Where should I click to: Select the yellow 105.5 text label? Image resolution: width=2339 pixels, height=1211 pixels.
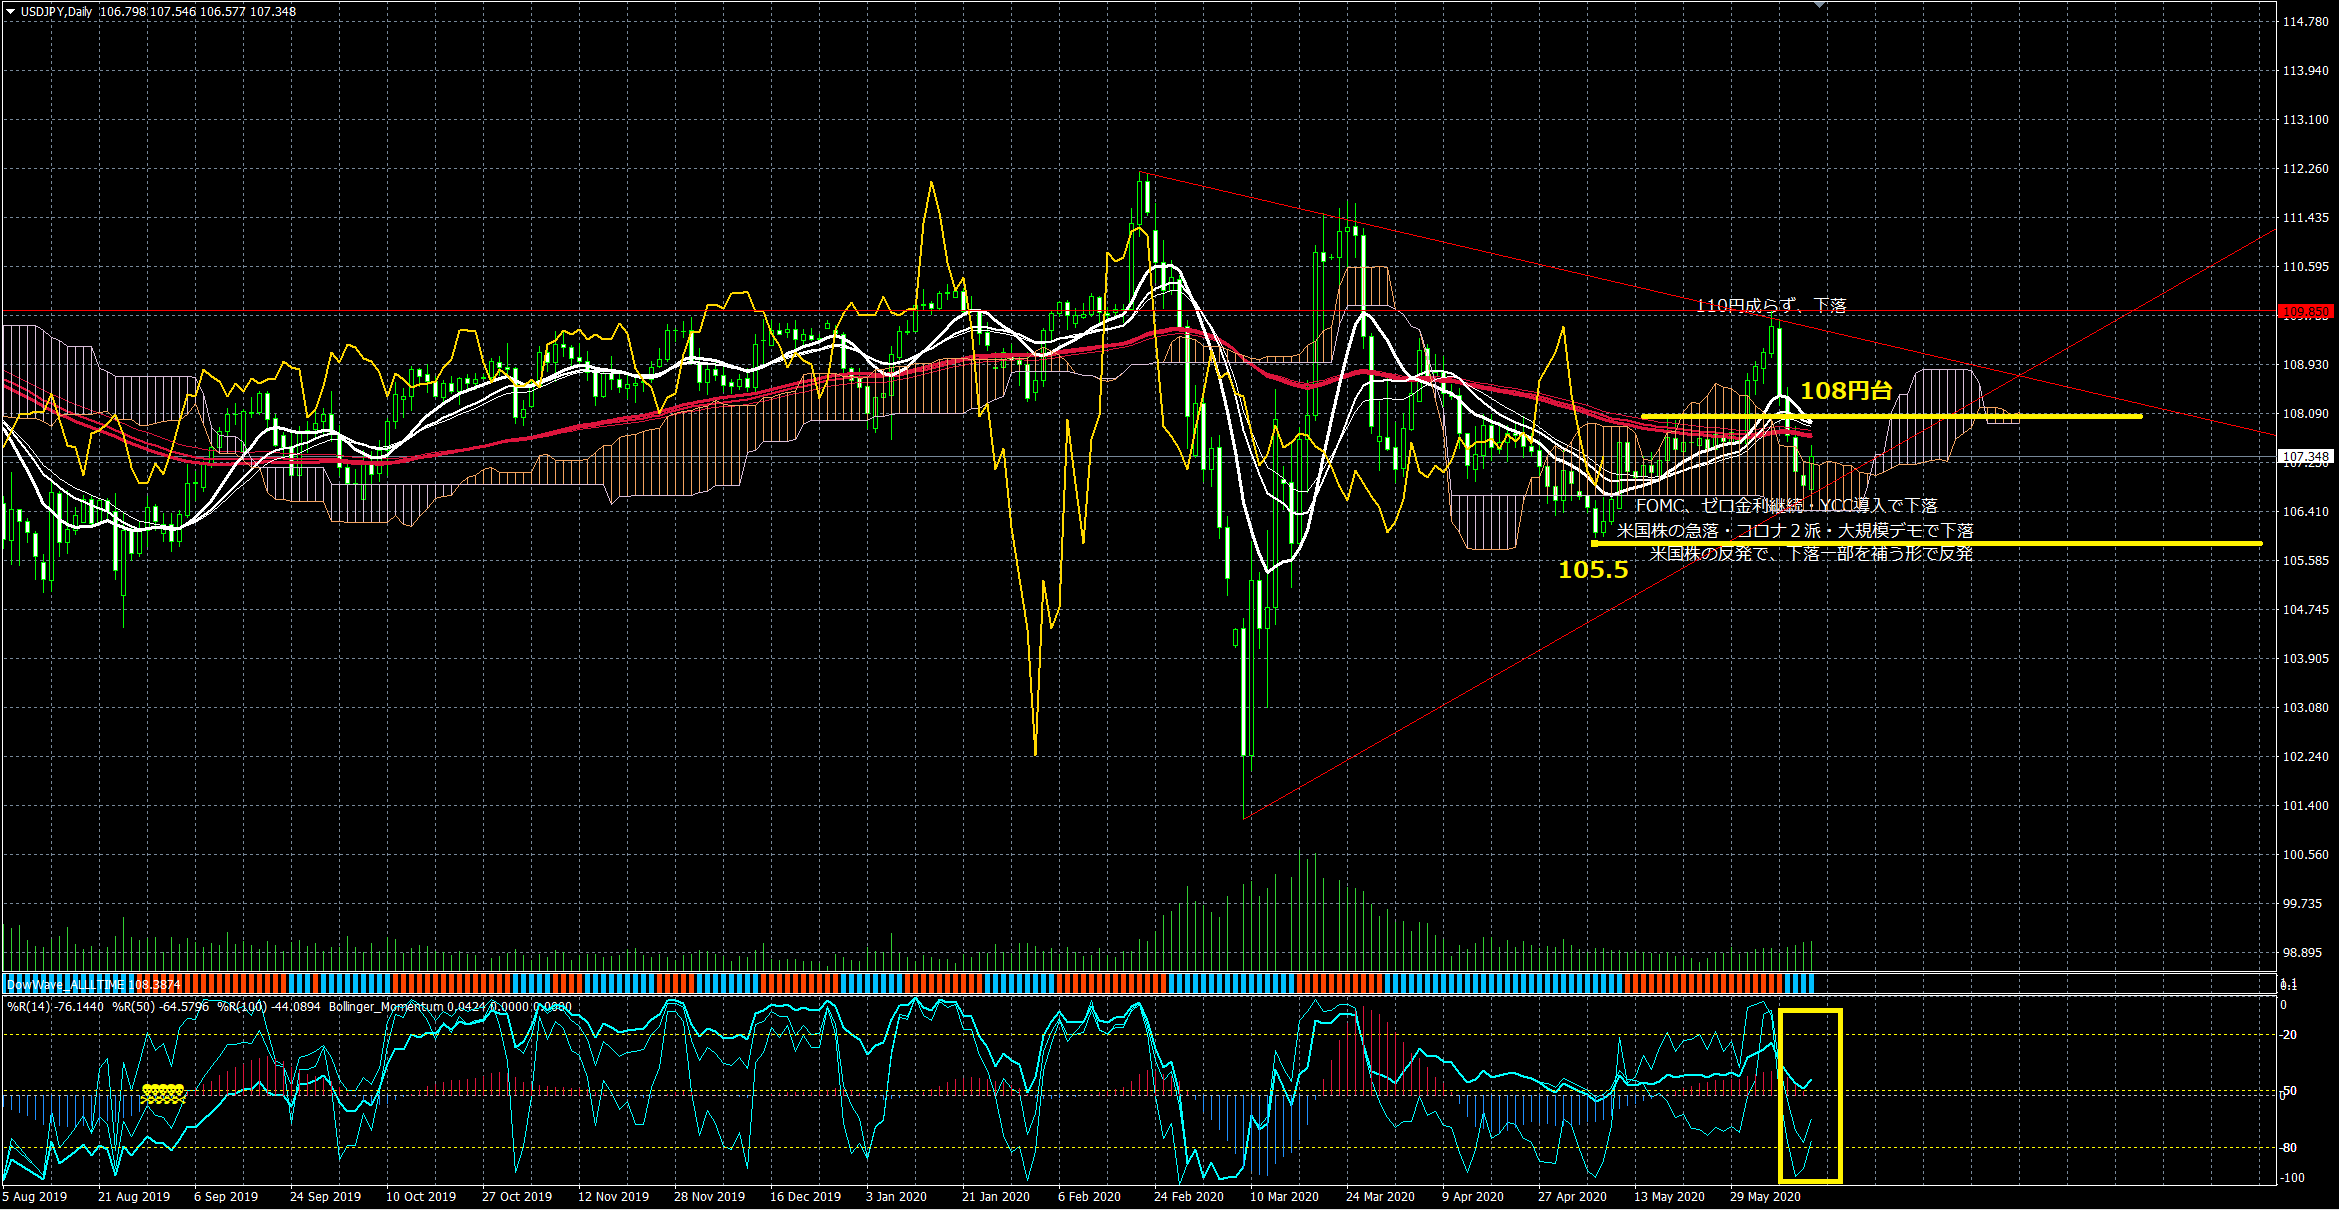click(x=1593, y=570)
